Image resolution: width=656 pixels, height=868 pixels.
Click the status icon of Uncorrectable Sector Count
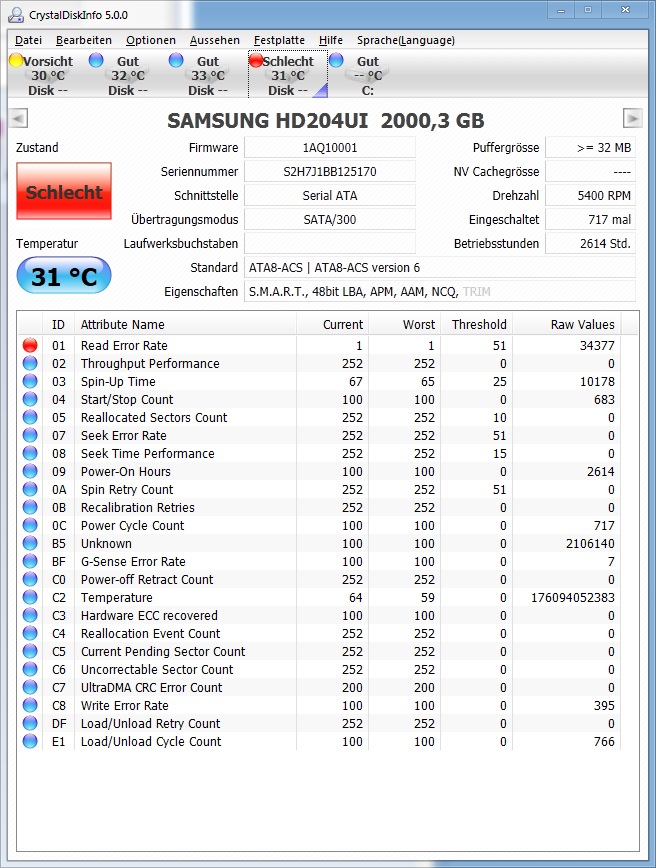[x=30, y=669]
